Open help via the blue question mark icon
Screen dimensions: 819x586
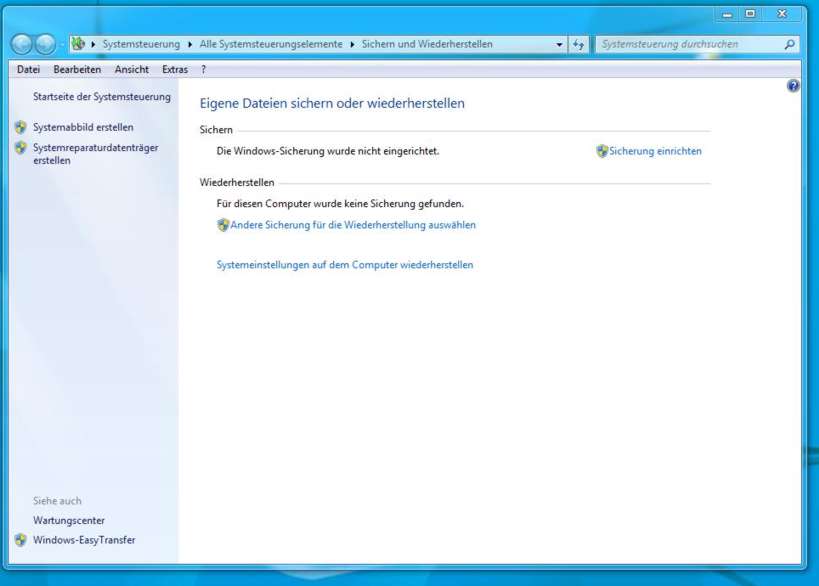point(793,86)
